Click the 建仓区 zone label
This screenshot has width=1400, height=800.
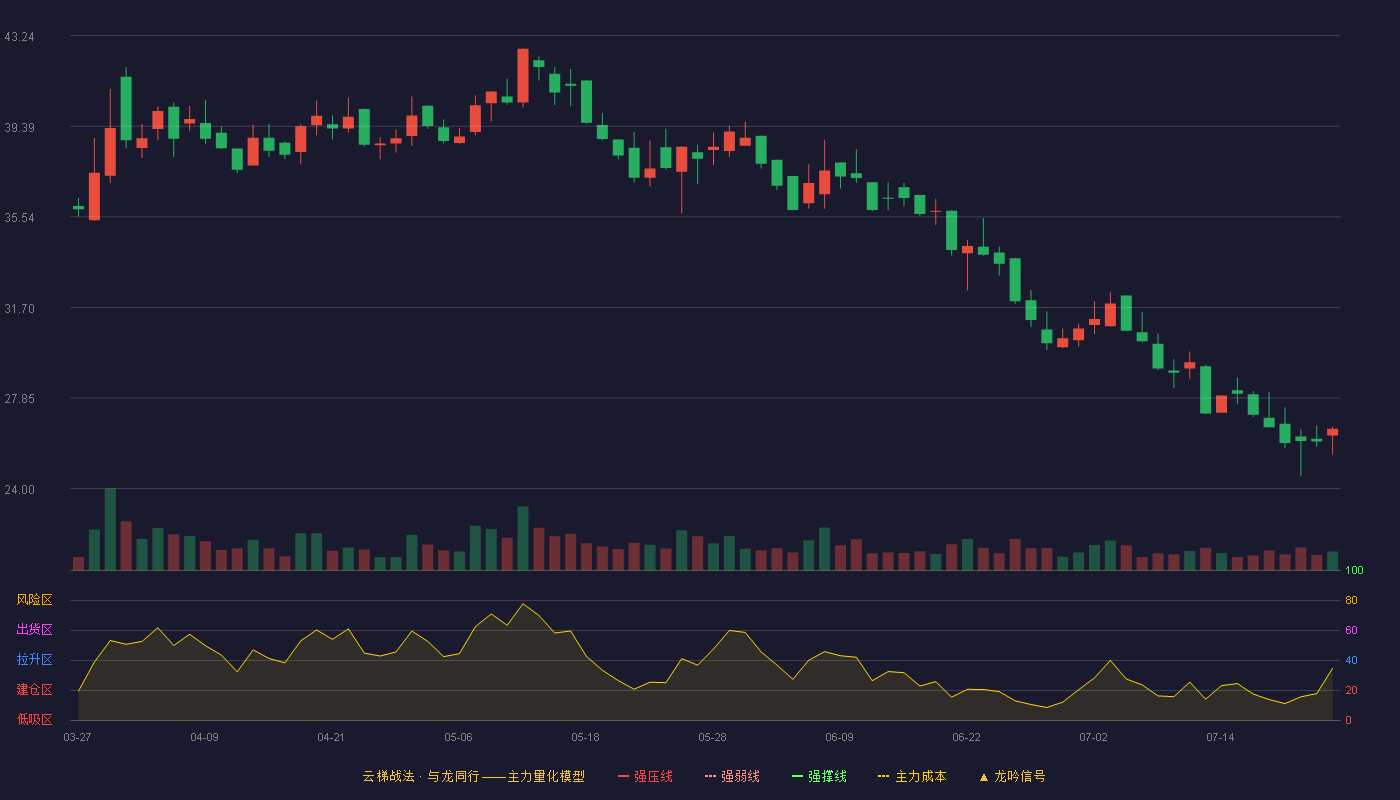(34, 690)
